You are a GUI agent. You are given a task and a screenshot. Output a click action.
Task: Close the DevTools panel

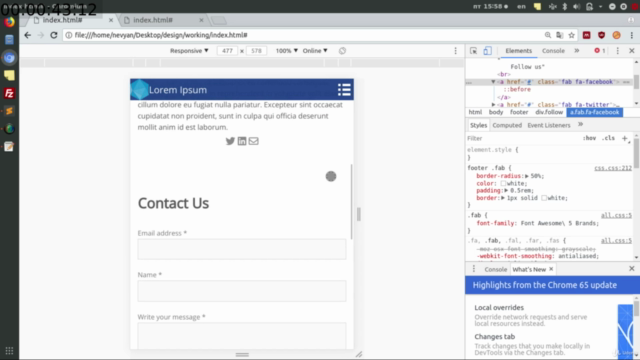coord(632,51)
